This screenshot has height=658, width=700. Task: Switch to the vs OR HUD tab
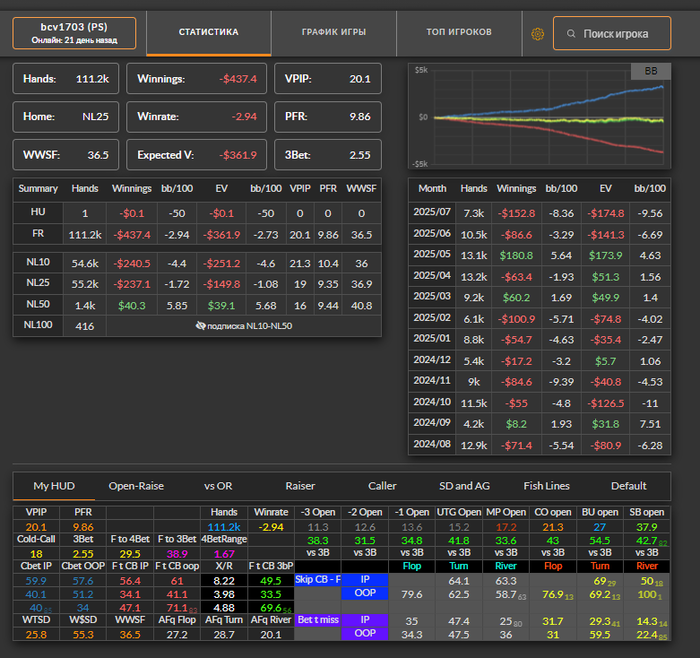click(x=217, y=486)
